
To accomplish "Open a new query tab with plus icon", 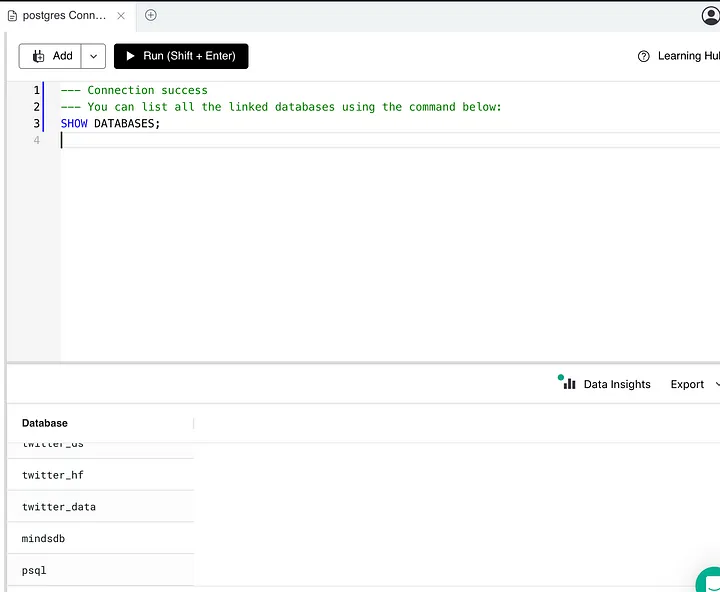I will click(151, 15).
